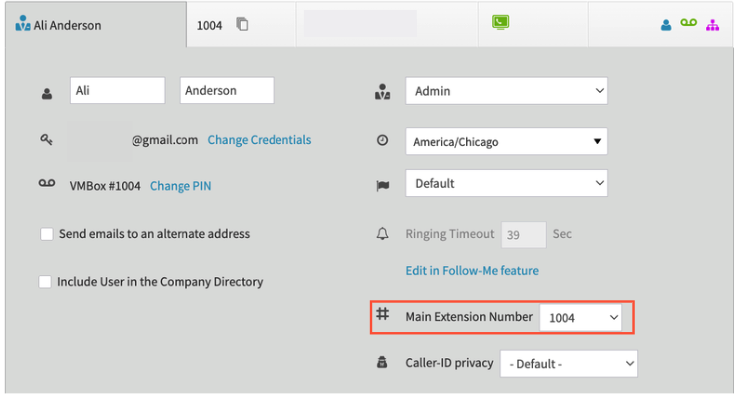
Task: Expand the Main Extension Number 1004 dropdown
Action: (x=580, y=318)
